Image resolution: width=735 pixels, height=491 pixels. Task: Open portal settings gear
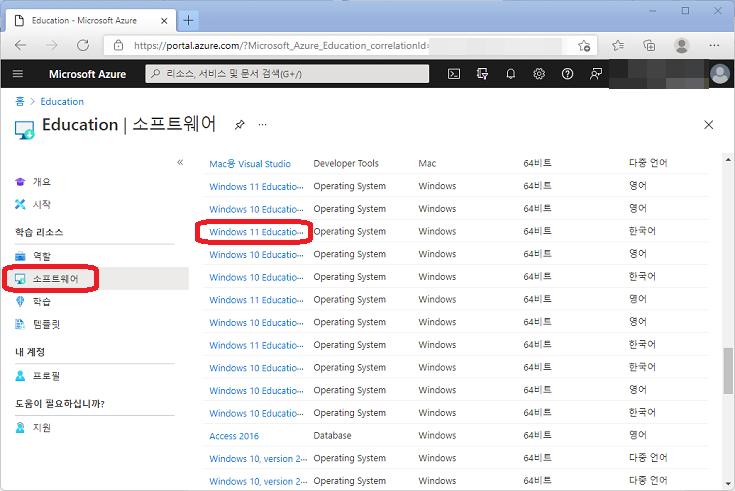[539, 74]
